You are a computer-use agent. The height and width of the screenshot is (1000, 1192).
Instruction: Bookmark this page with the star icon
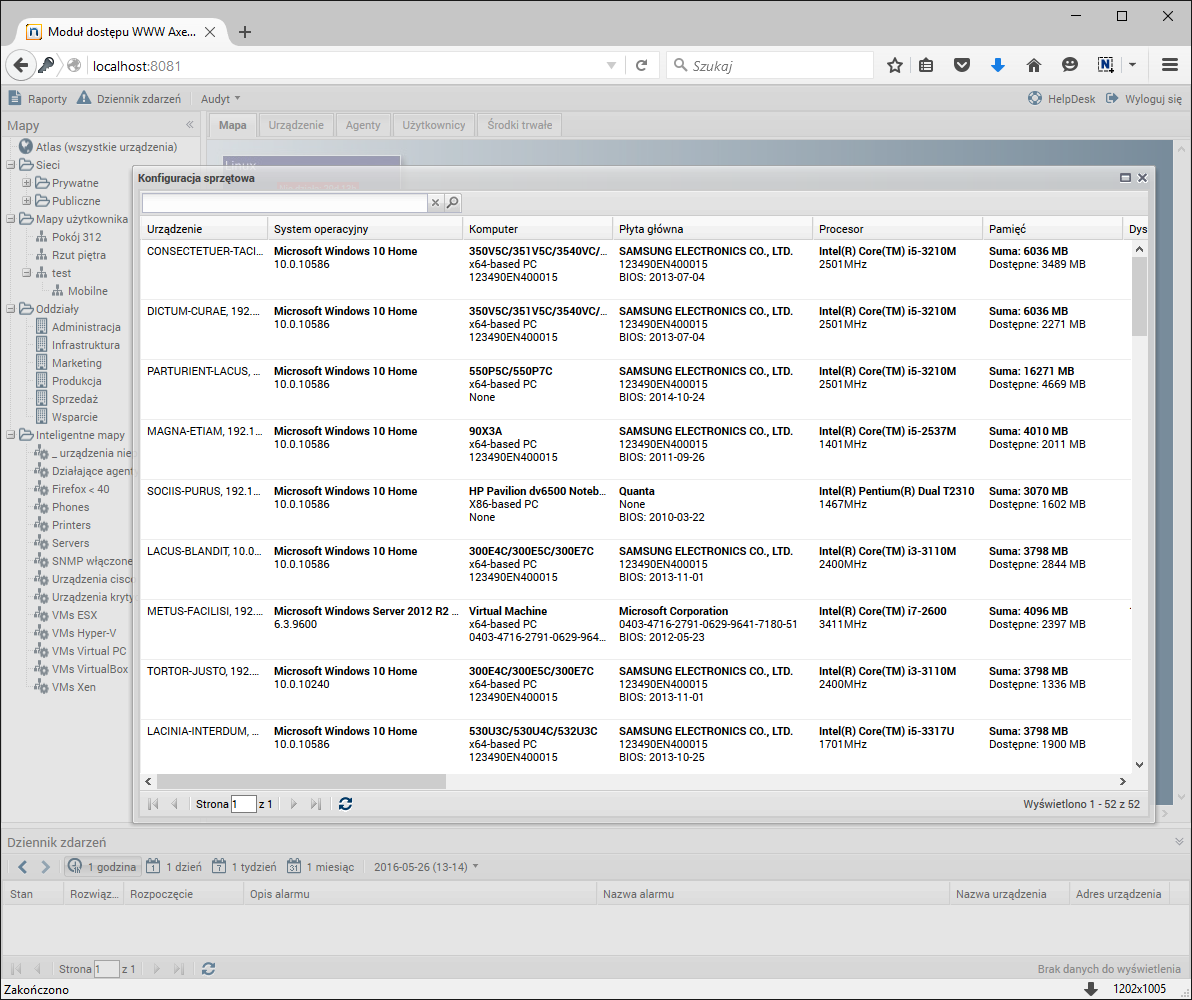click(895, 65)
